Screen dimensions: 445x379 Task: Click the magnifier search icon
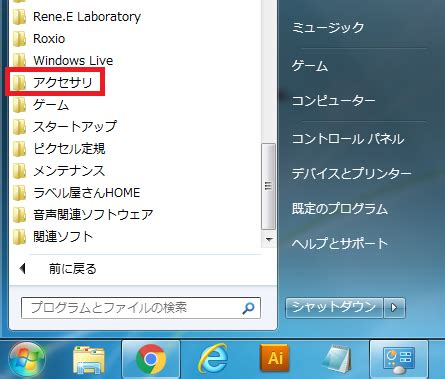point(248,308)
